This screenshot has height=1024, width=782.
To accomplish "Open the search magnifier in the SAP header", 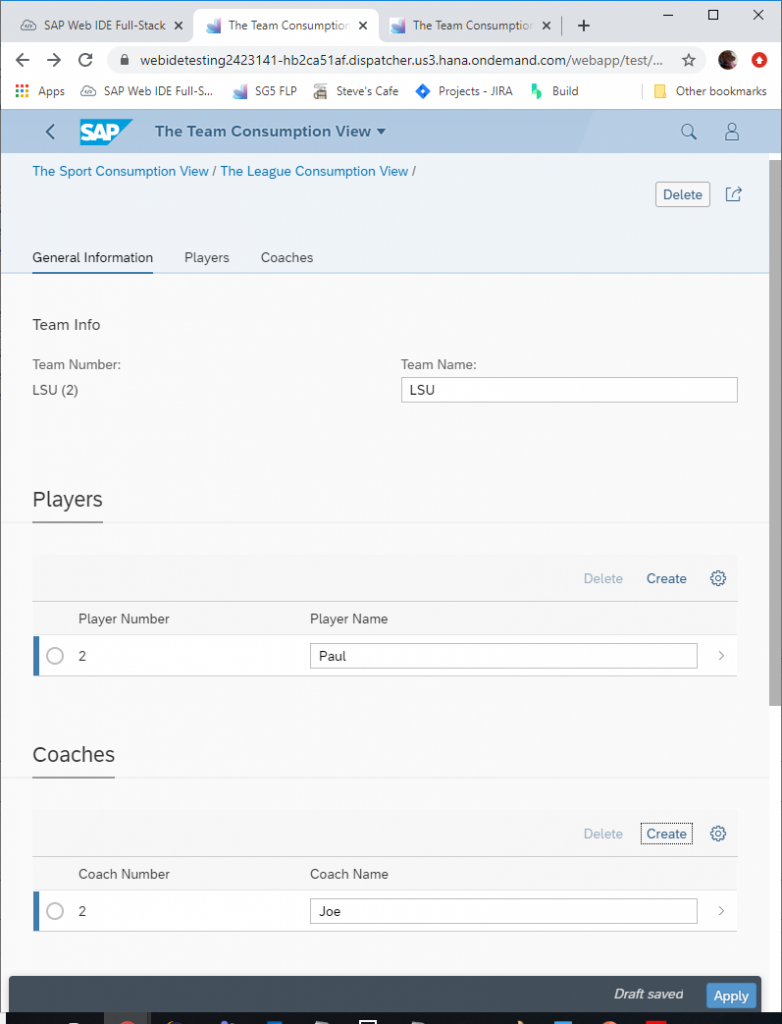I will coord(689,132).
